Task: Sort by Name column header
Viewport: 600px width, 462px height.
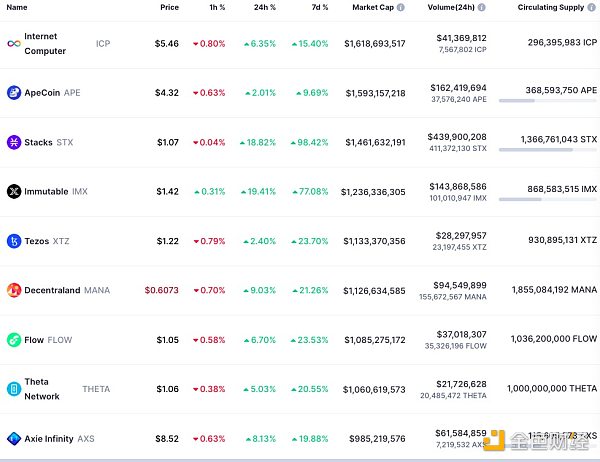Action: coord(17,7)
